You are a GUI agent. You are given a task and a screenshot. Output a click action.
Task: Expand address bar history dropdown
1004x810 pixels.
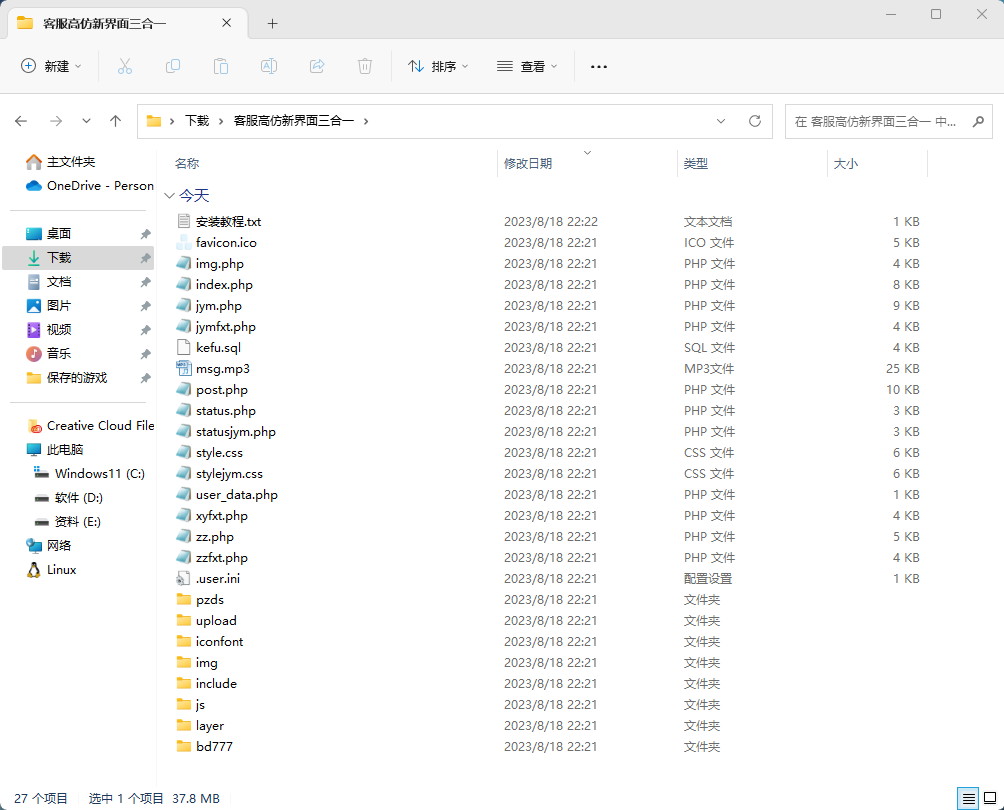pyautogui.click(x=721, y=121)
